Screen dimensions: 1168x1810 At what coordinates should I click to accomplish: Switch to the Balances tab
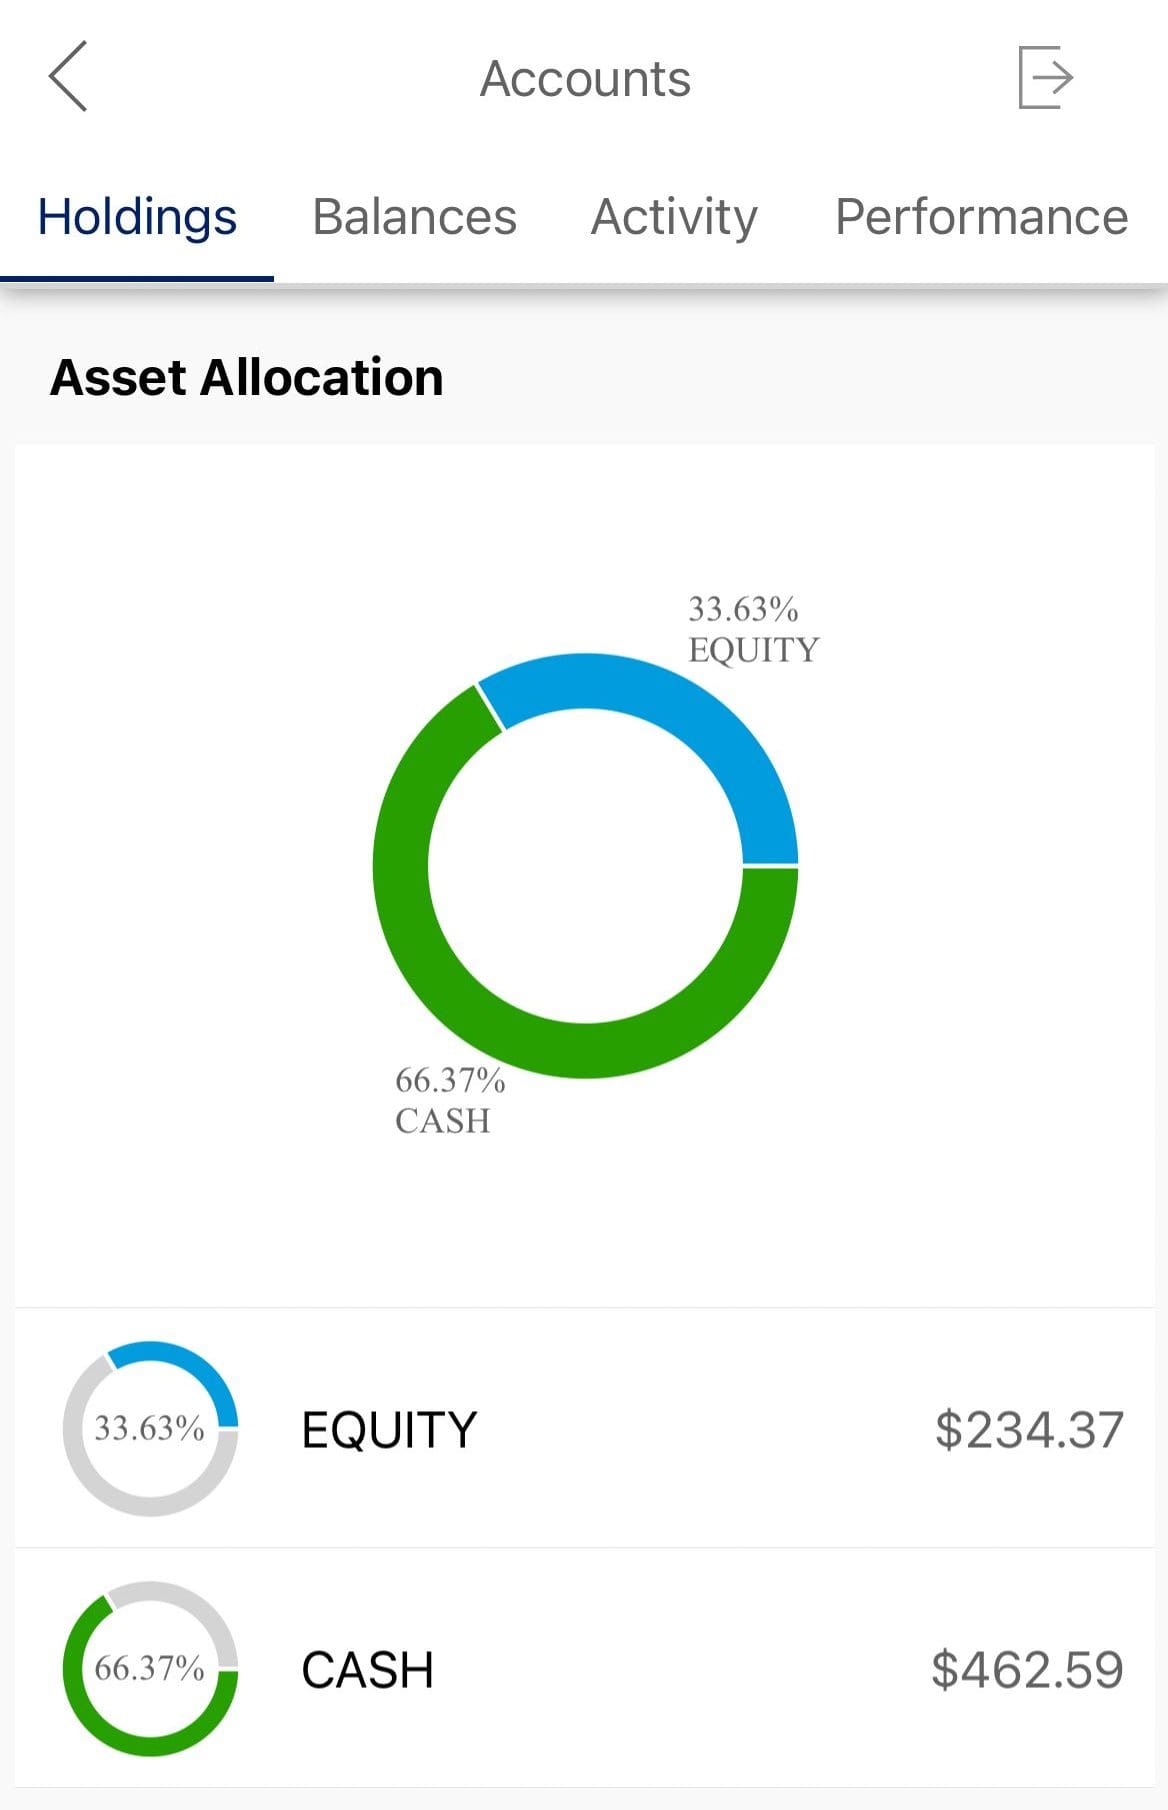point(415,216)
